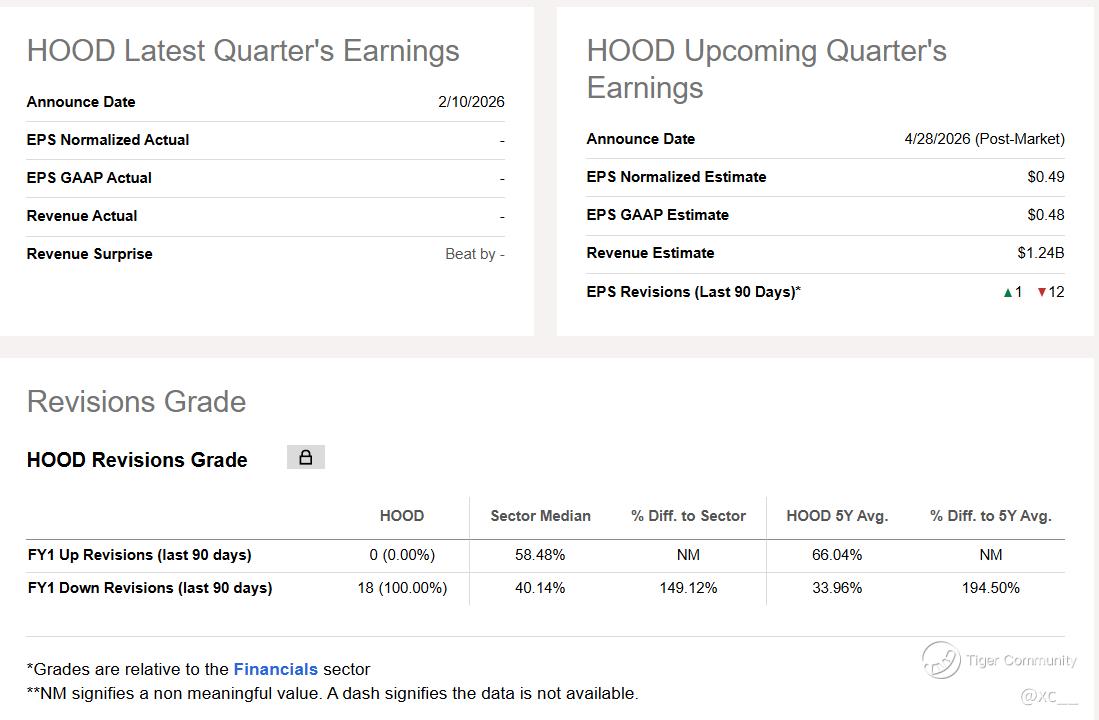
Task: Click the % Diff. to Sector header
Action: [x=688, y=516]
